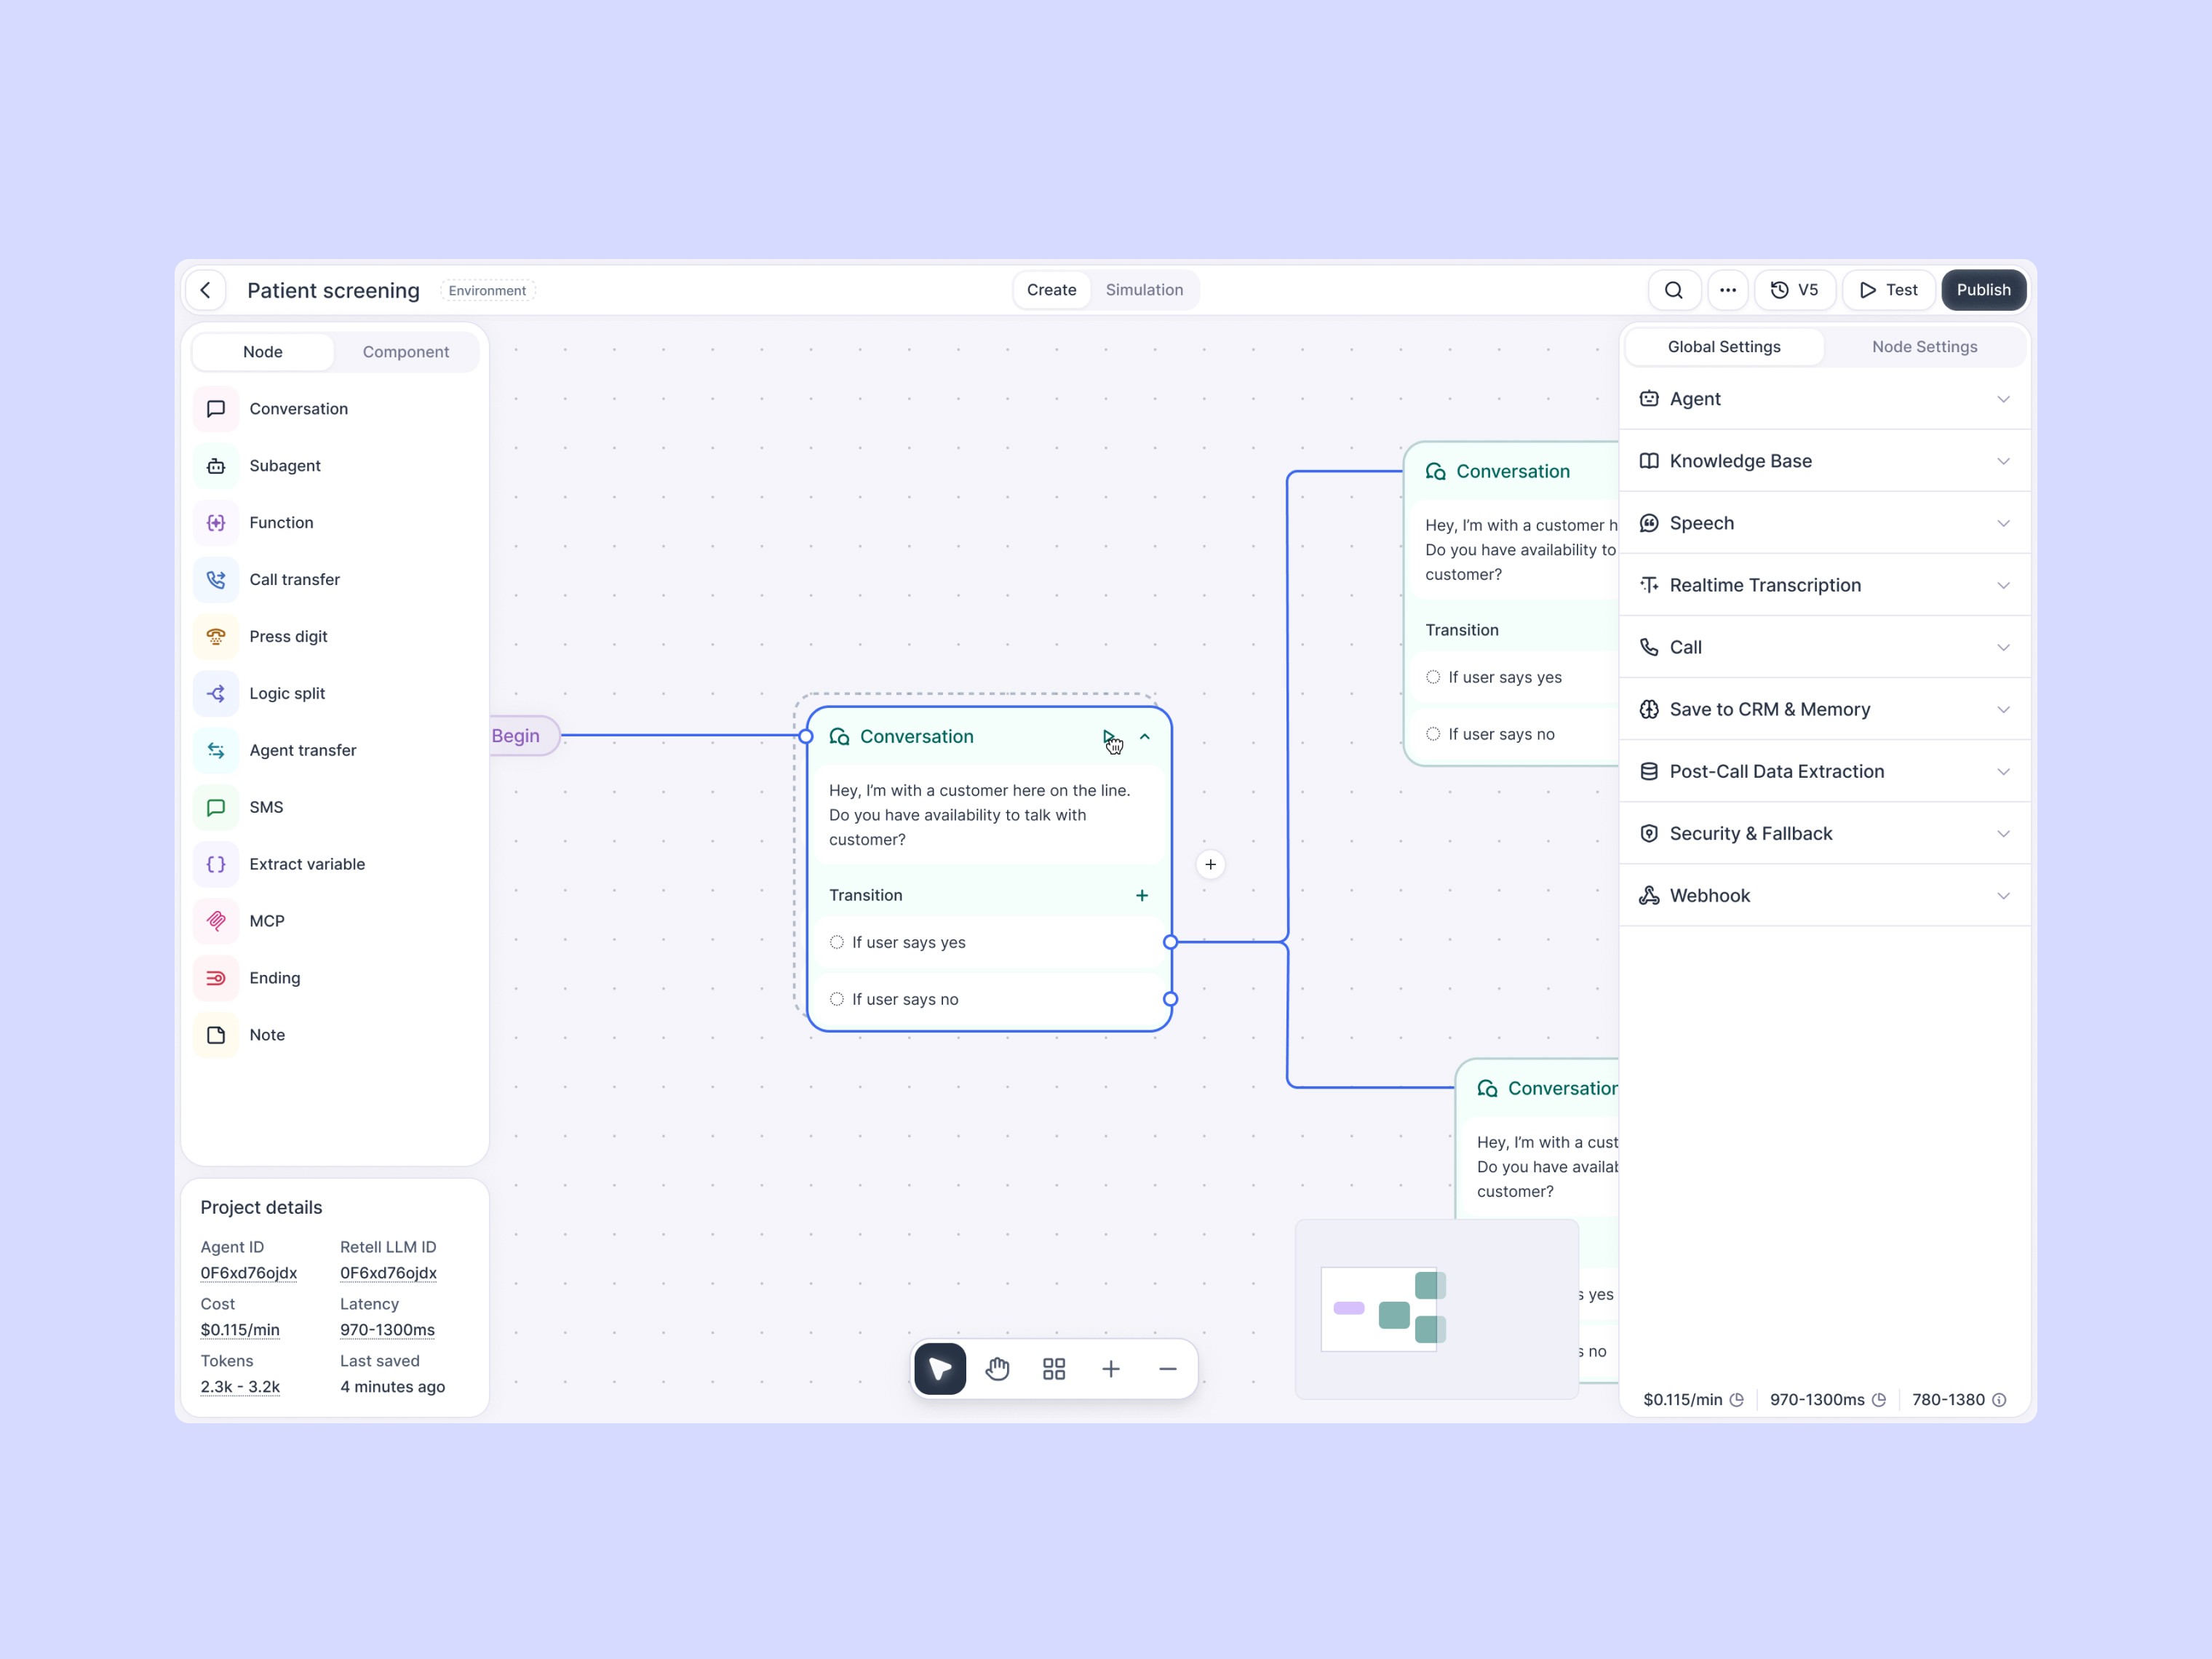Show Node Settings tab

1925,347
